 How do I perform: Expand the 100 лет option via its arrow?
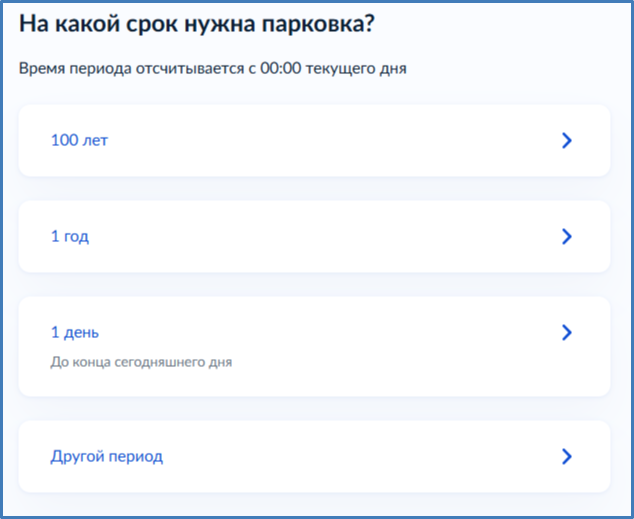click(566, 141)
